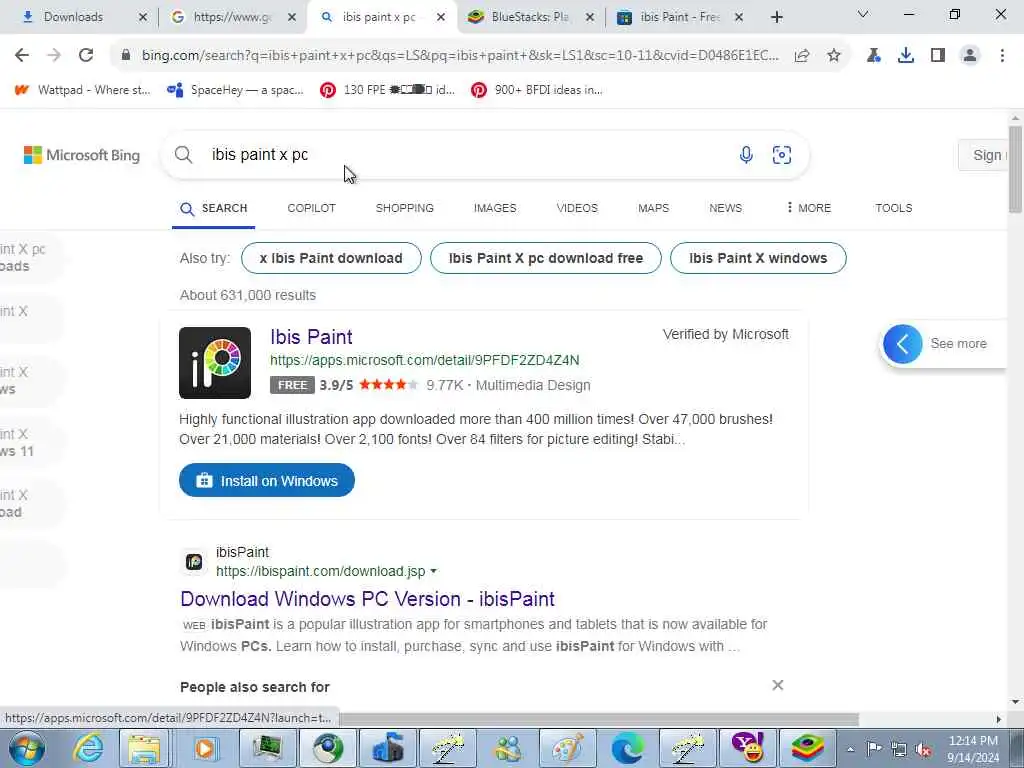Start voice search with microphone icon
1024x768 pixels.
746,155
